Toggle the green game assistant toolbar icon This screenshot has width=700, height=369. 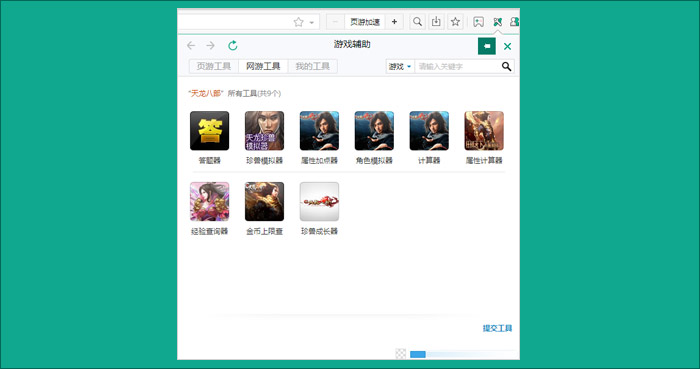(x=497, y=22)
